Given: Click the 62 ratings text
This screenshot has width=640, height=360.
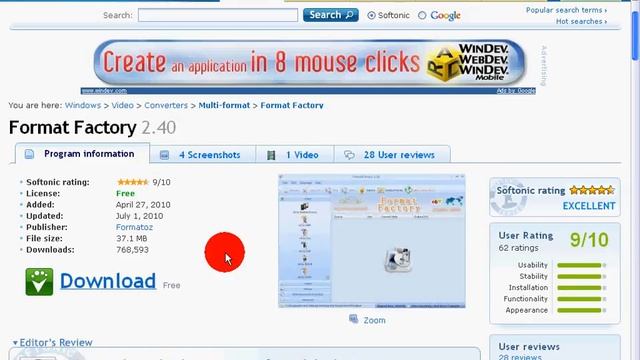Looking at the screenshot, I should 518,248.
